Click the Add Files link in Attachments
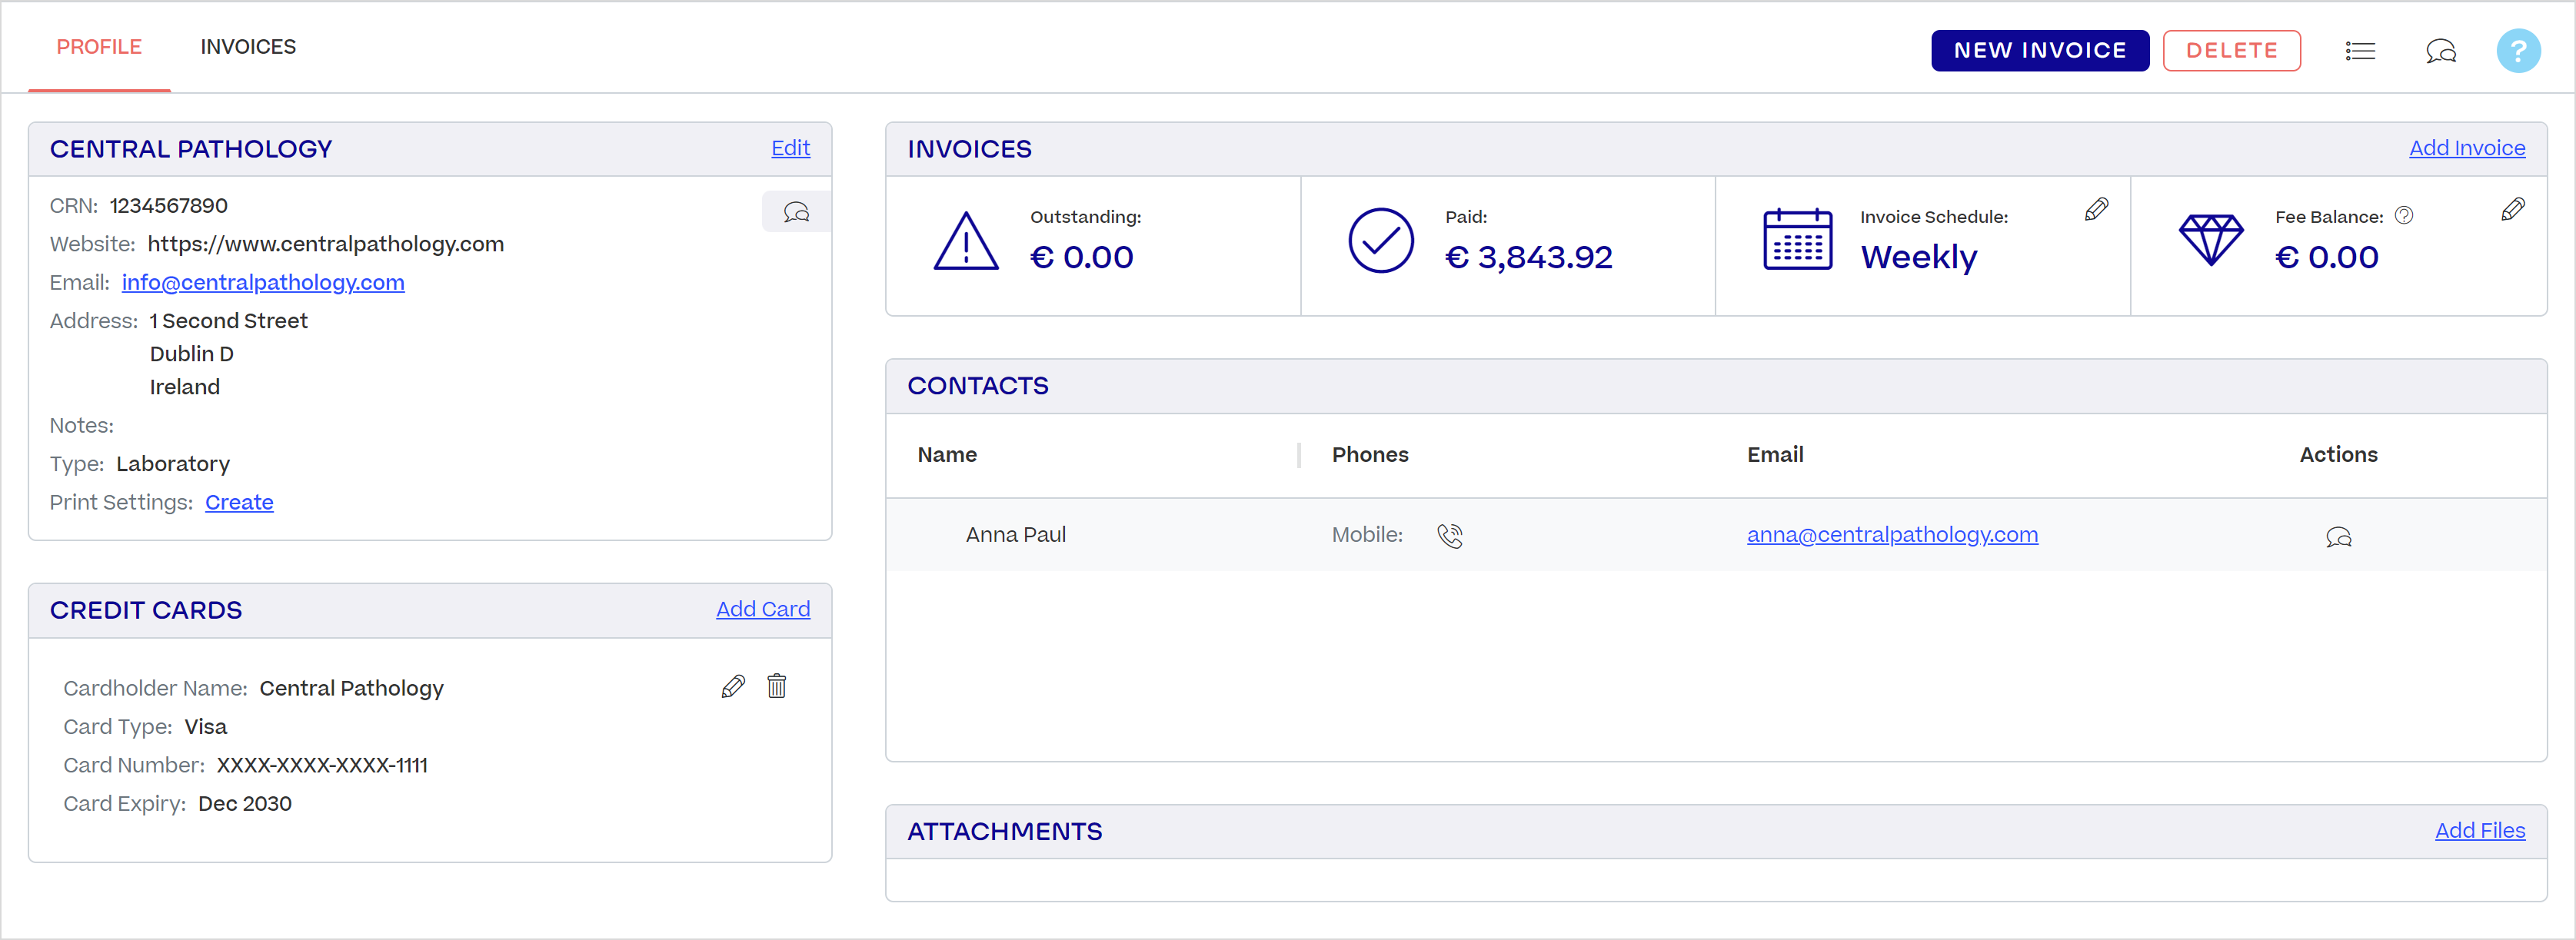 [2479, 830]
